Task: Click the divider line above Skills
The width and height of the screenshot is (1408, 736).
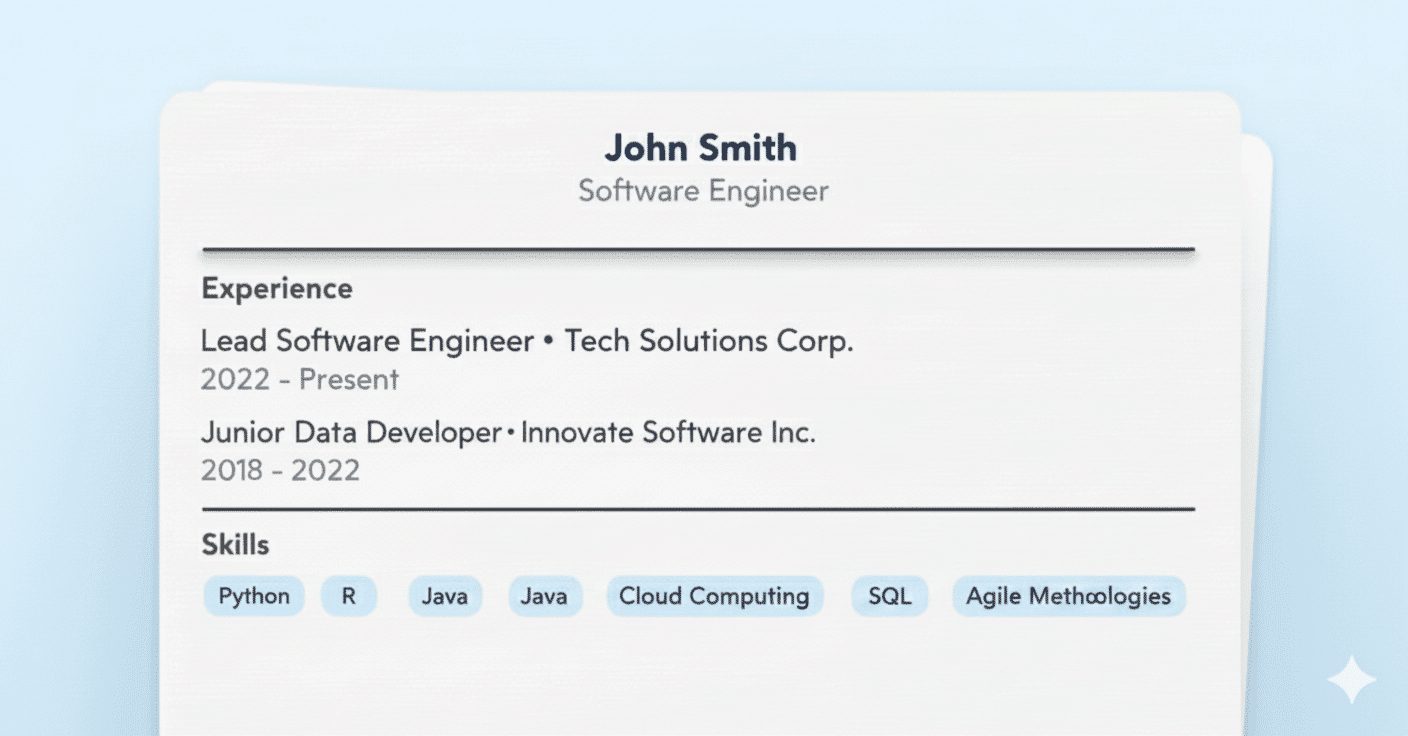Action: click(x=698, y=509)
